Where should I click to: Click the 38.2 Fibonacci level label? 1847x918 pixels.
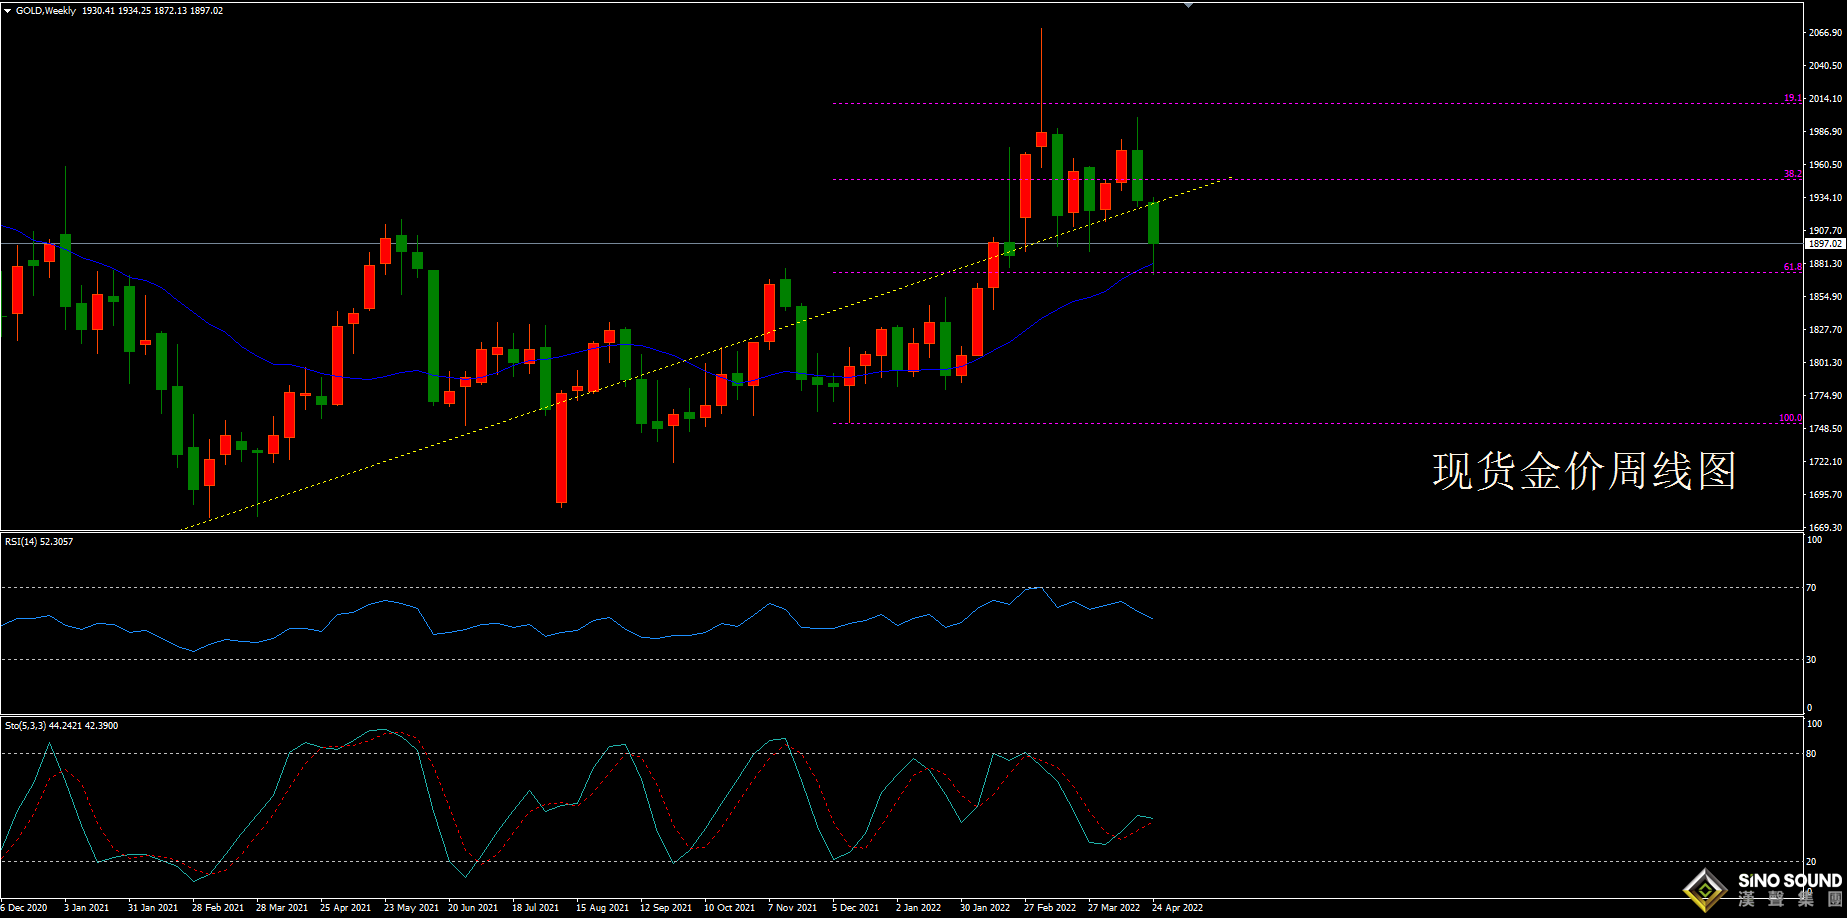click(x=1792, y=174)
